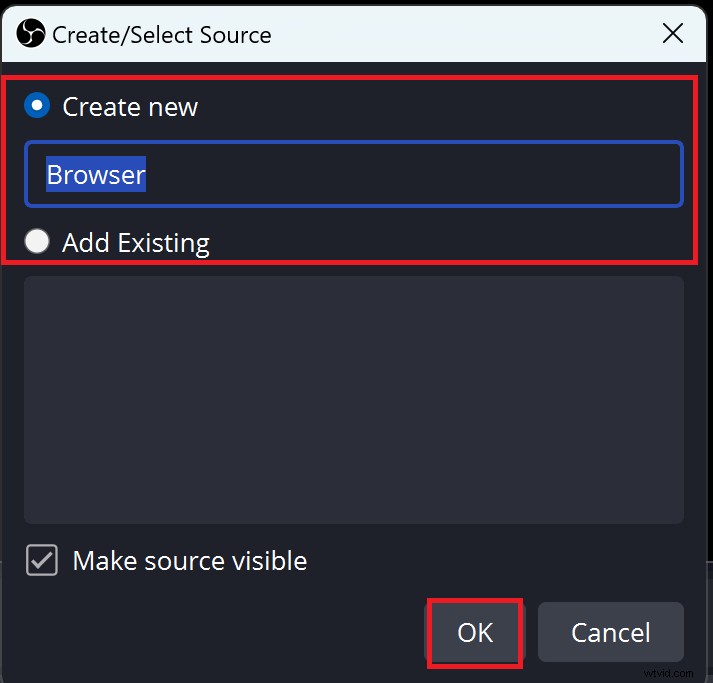Click the "Create/Select Source" title text
Screen dimensions: 713x683
(x=161, y=34)
